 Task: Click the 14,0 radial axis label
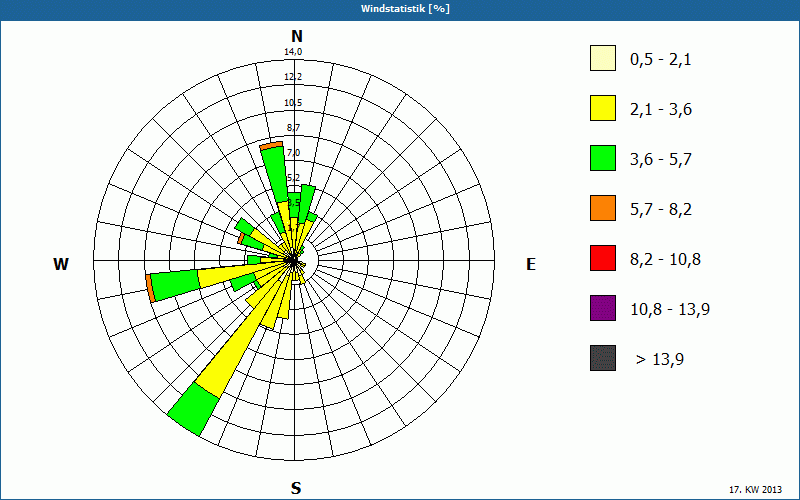pyautogui.click(x=293, y=52)
